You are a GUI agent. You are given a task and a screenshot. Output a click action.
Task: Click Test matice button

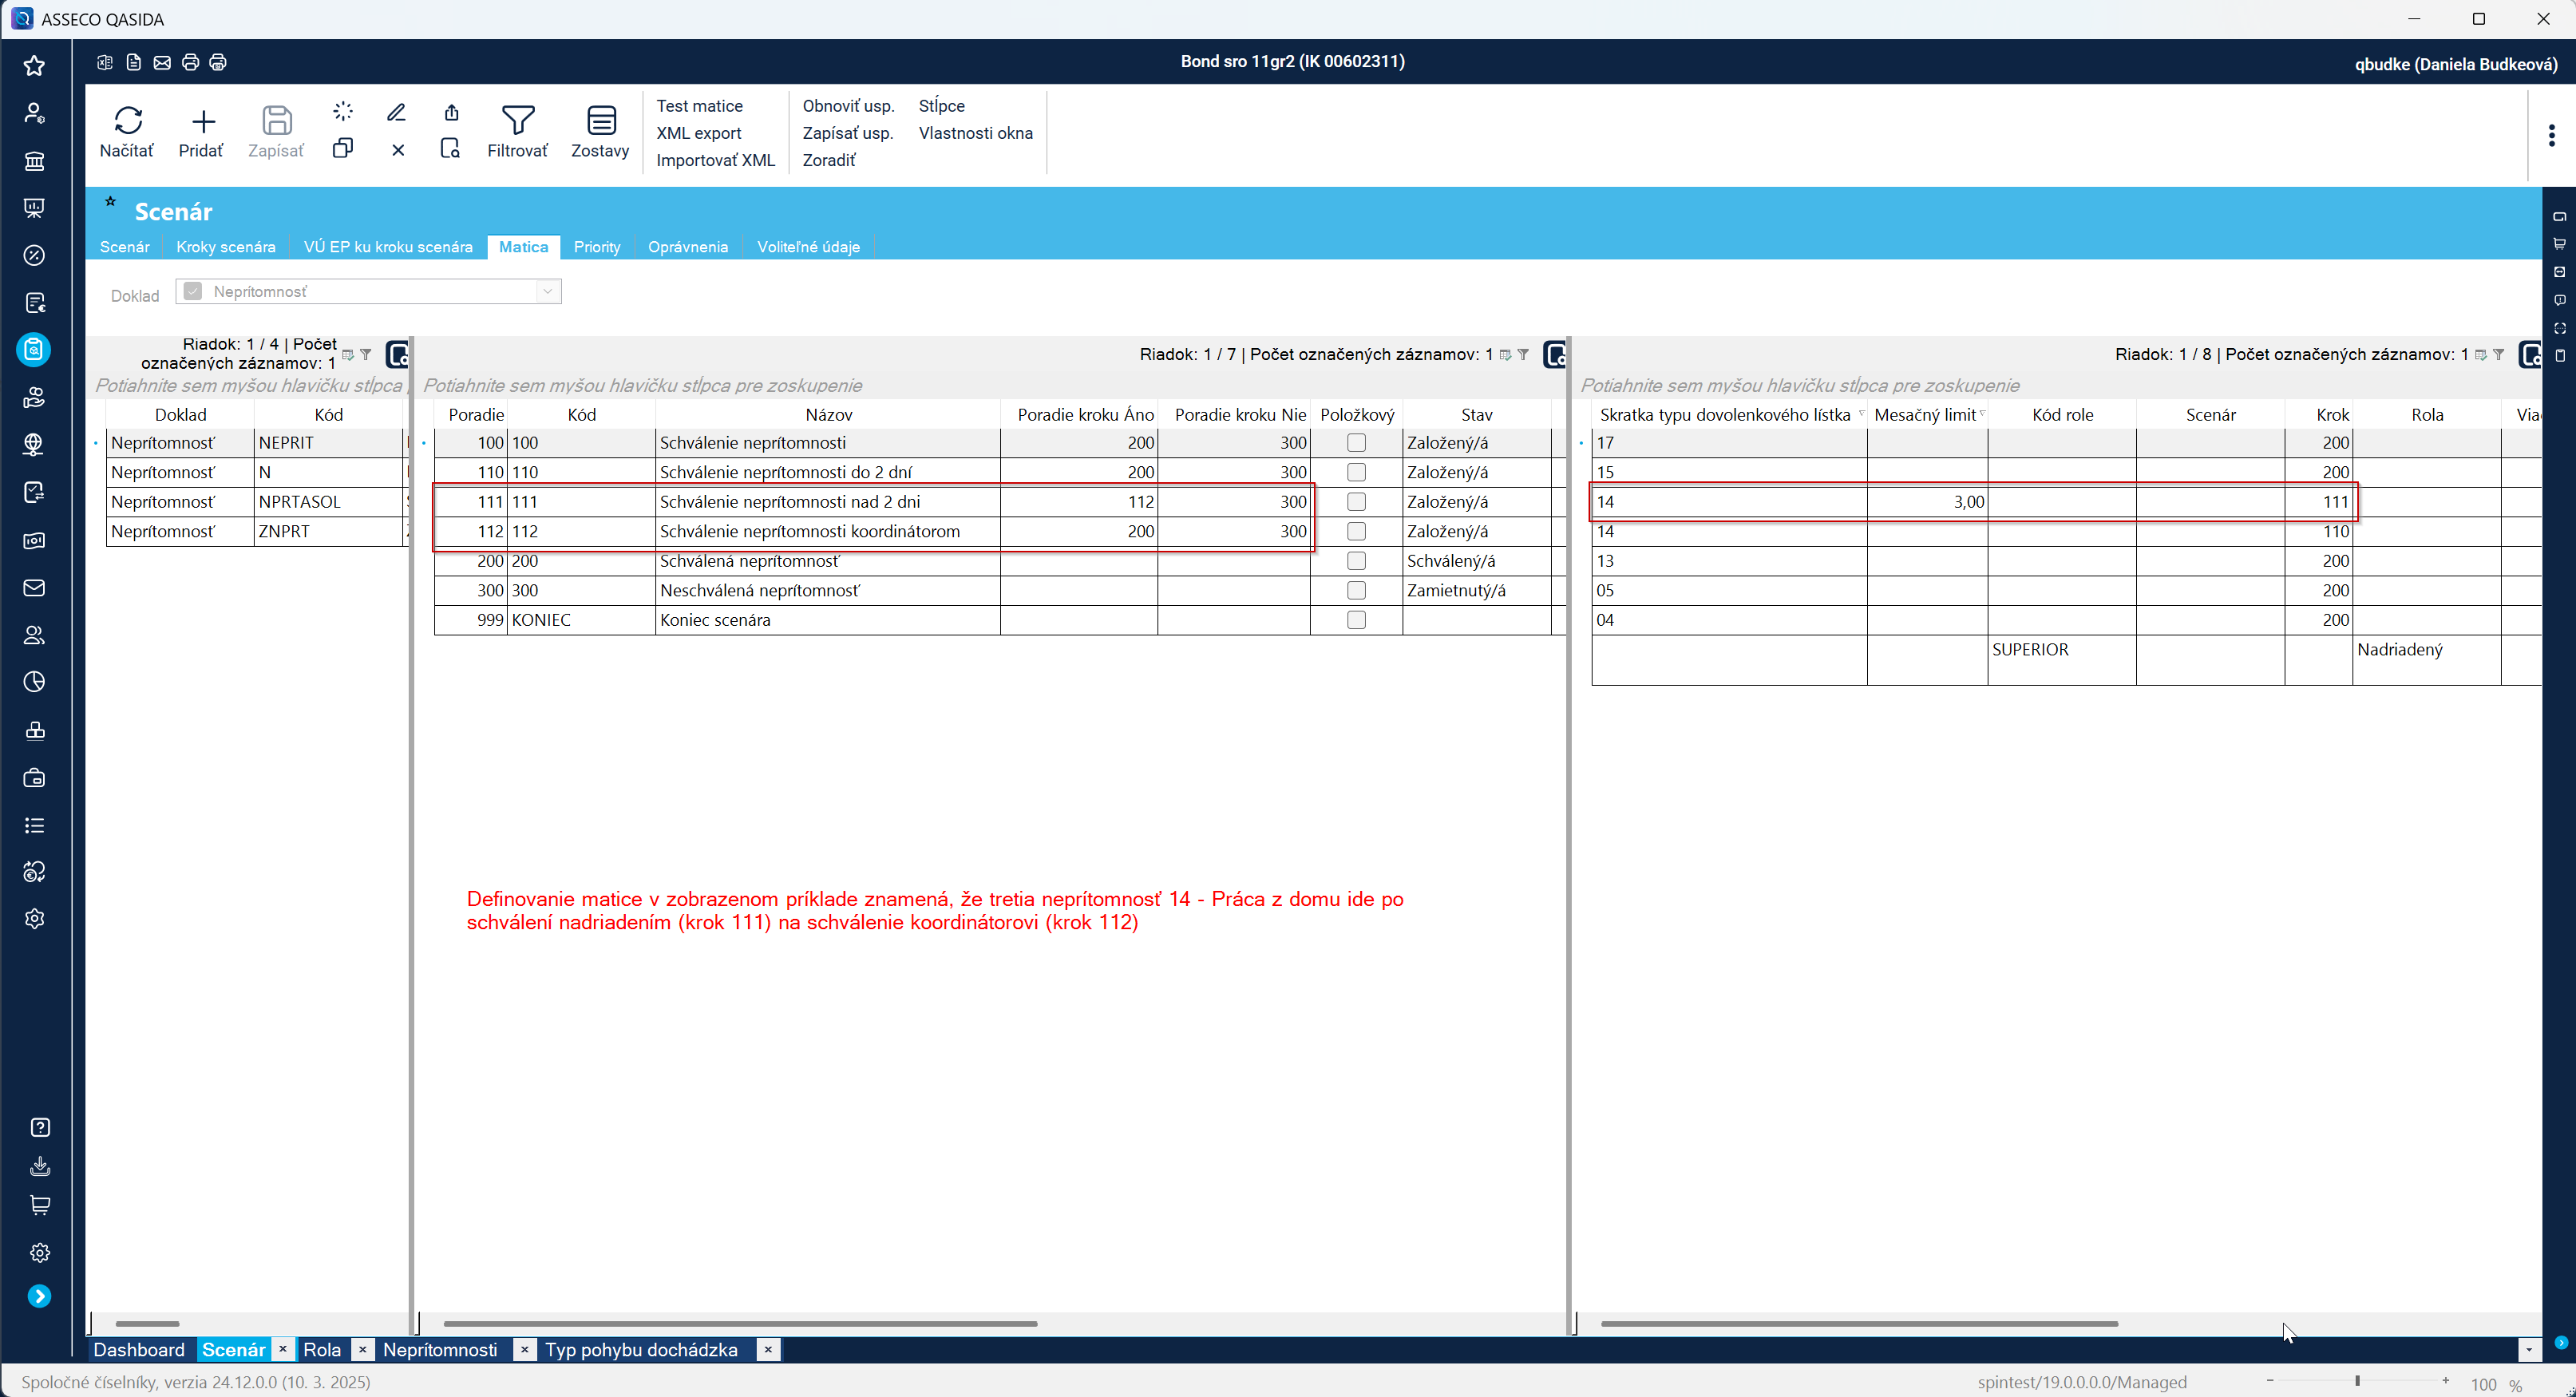pyautogui.click(x=699, y=106)
